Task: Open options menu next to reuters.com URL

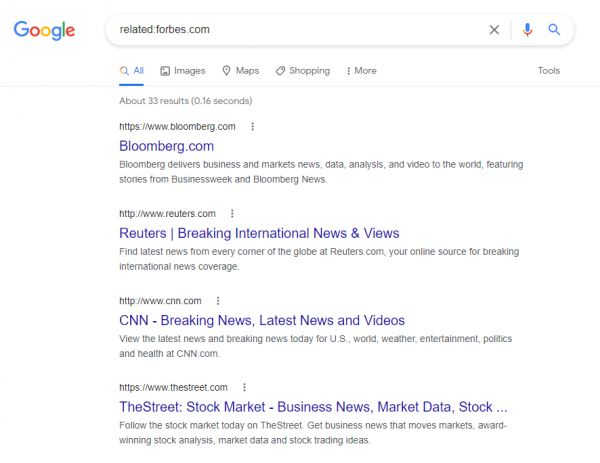Action: (x=232, y=214)
